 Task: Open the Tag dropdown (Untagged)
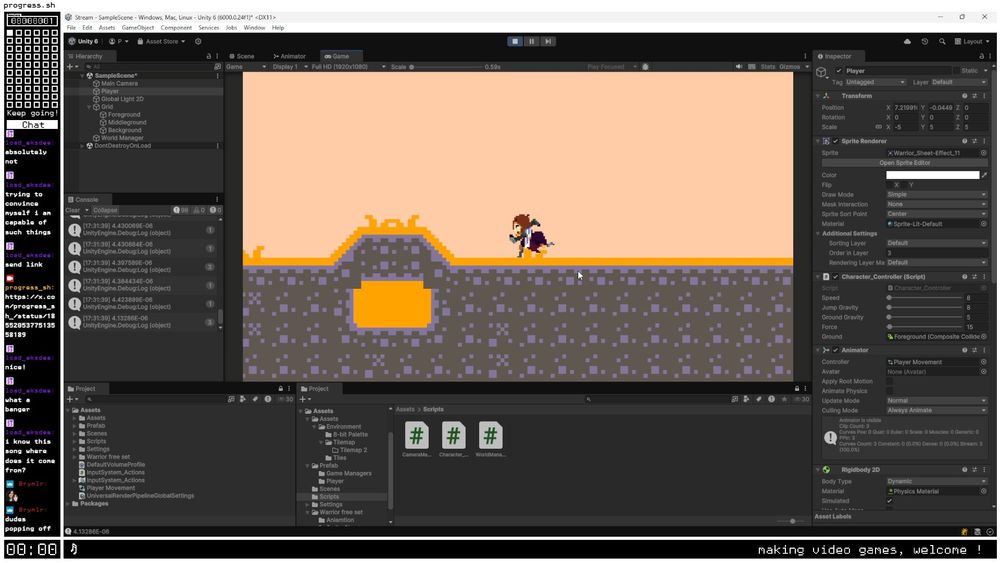pos(874,82)
